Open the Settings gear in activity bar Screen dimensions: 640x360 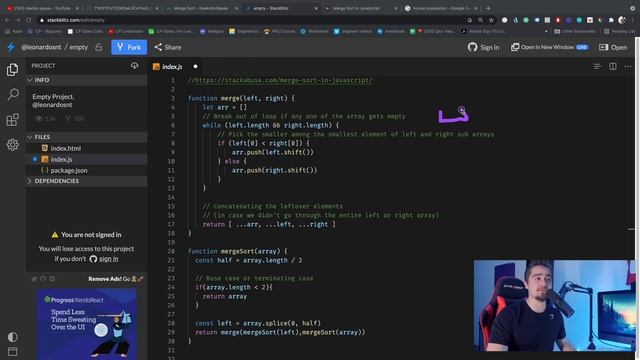point(12,144)
